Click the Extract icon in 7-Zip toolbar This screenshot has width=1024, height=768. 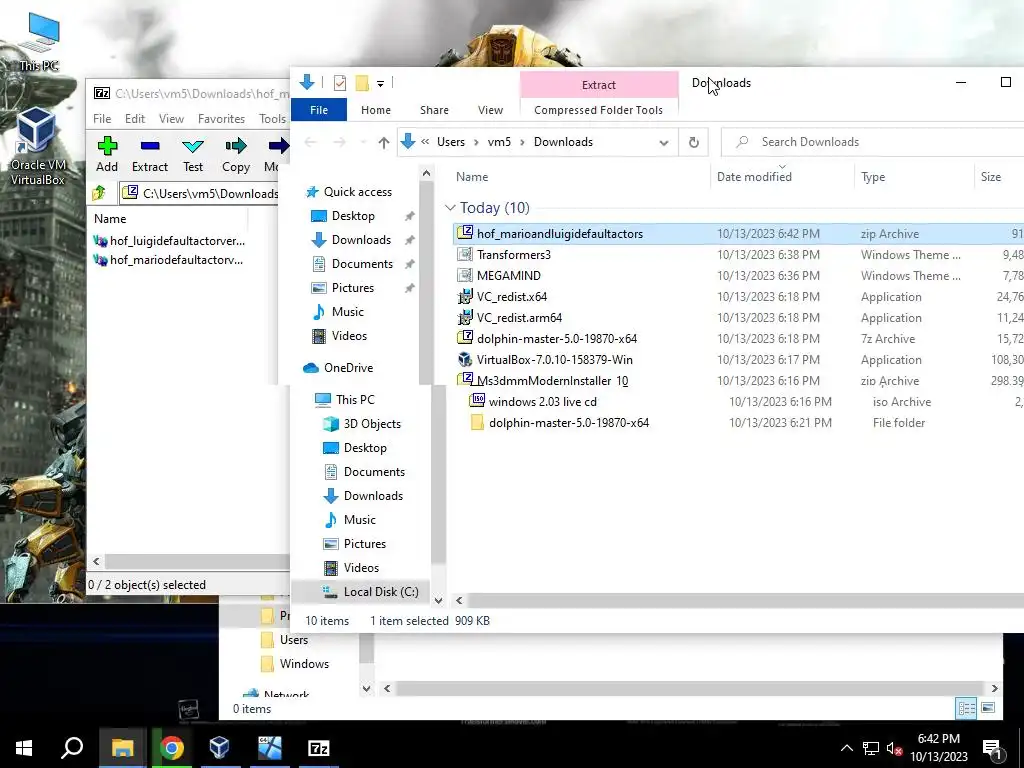[150, 146]
